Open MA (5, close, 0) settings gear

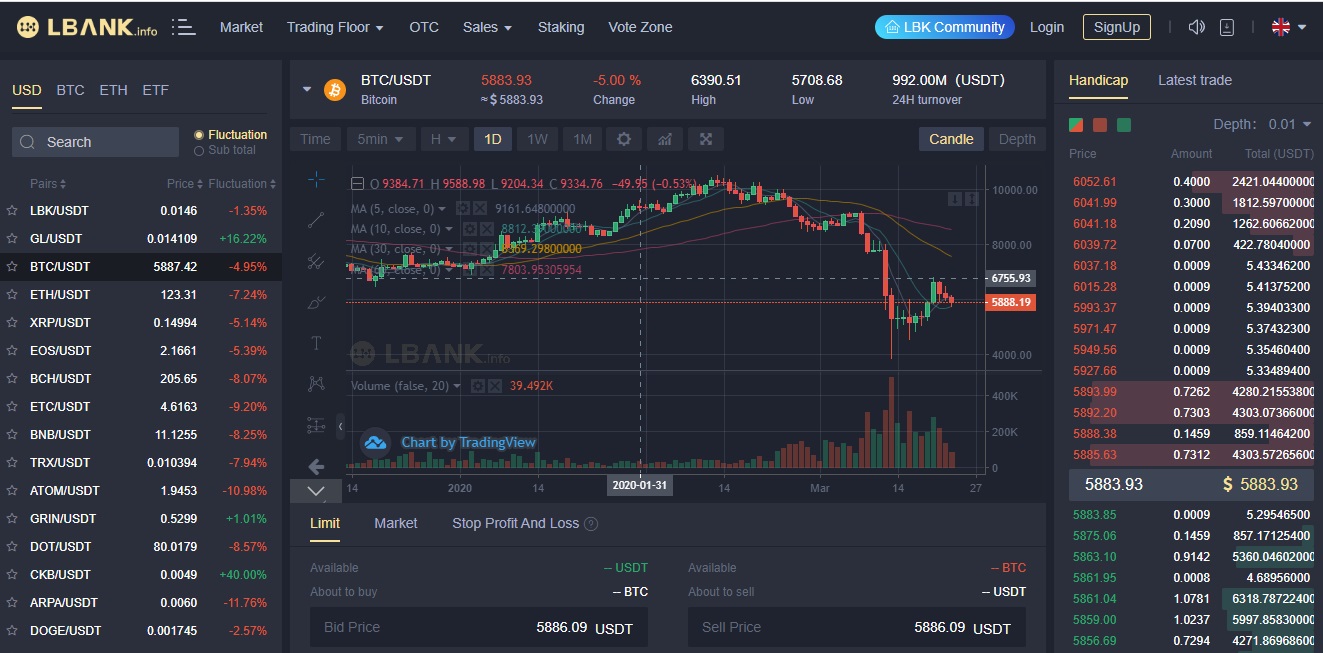coord(463,209)
